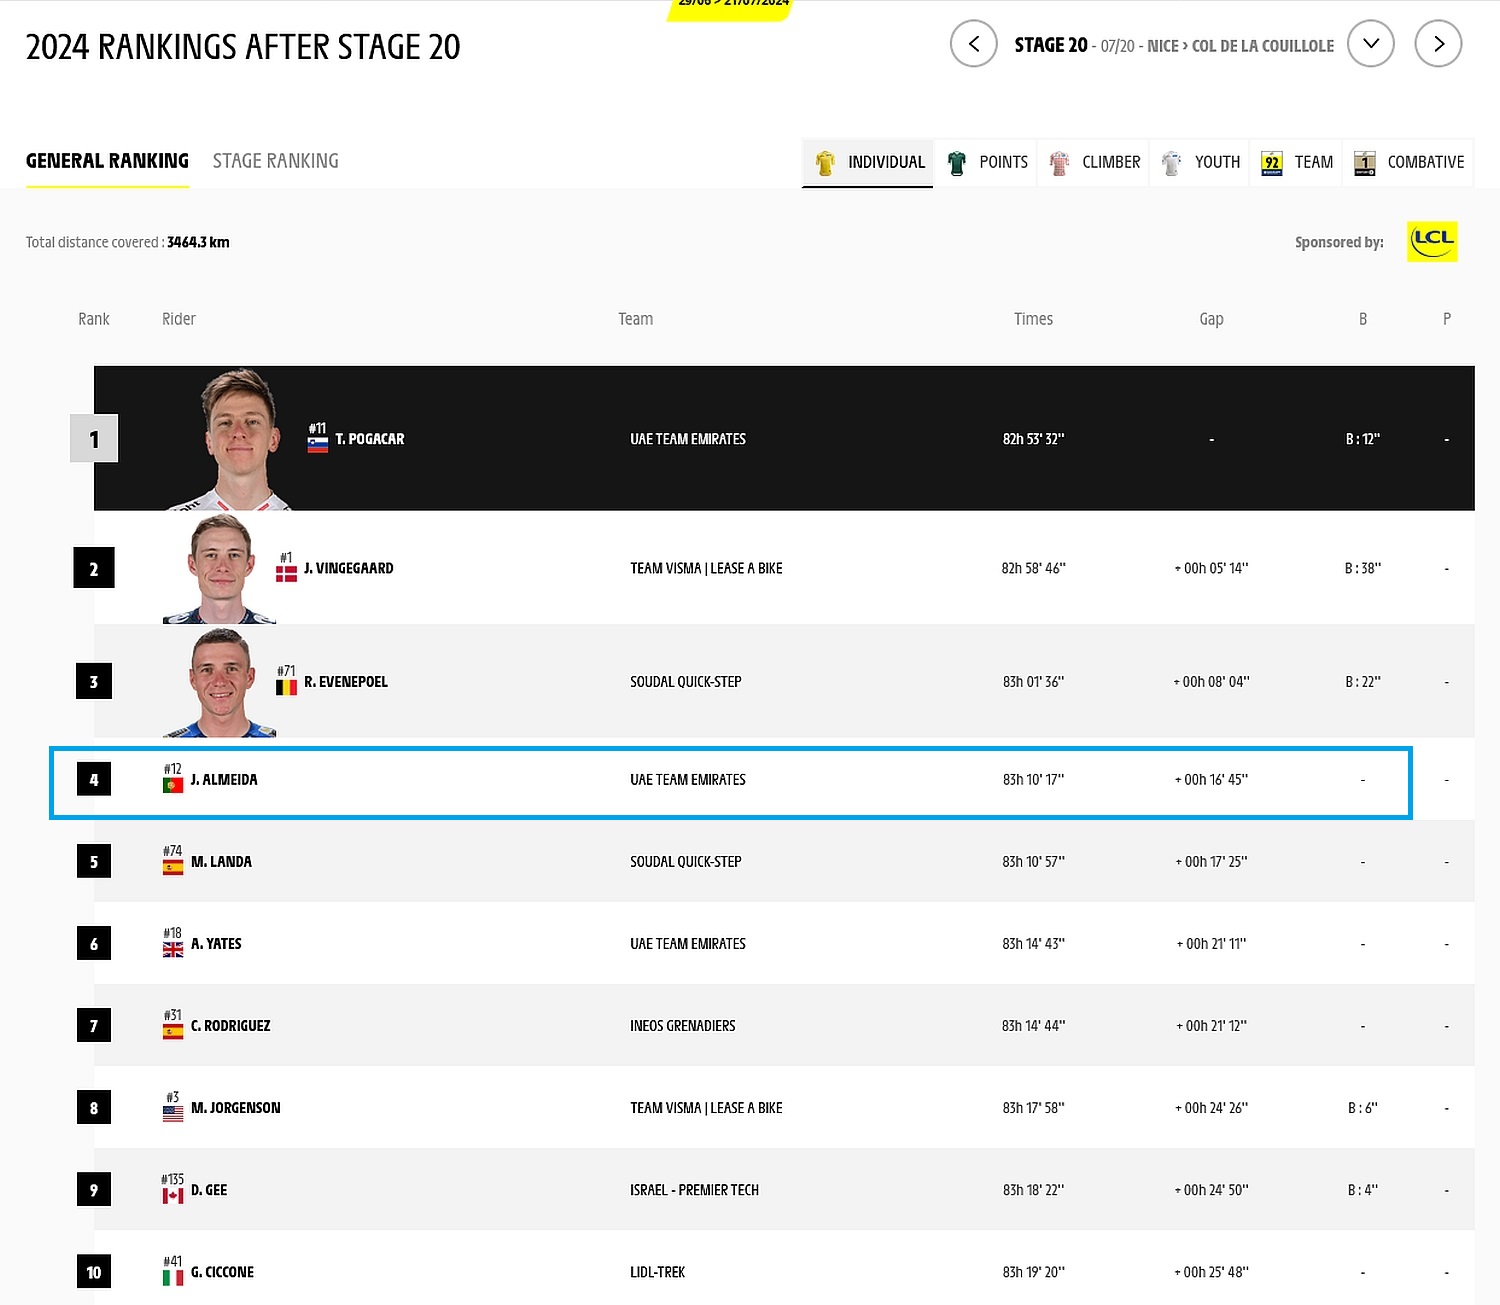Image resolution: width=1500 pixels, height=1305 pixels.
Task: Click G. Ciccone's rider name
Action: pos(222,1272)
